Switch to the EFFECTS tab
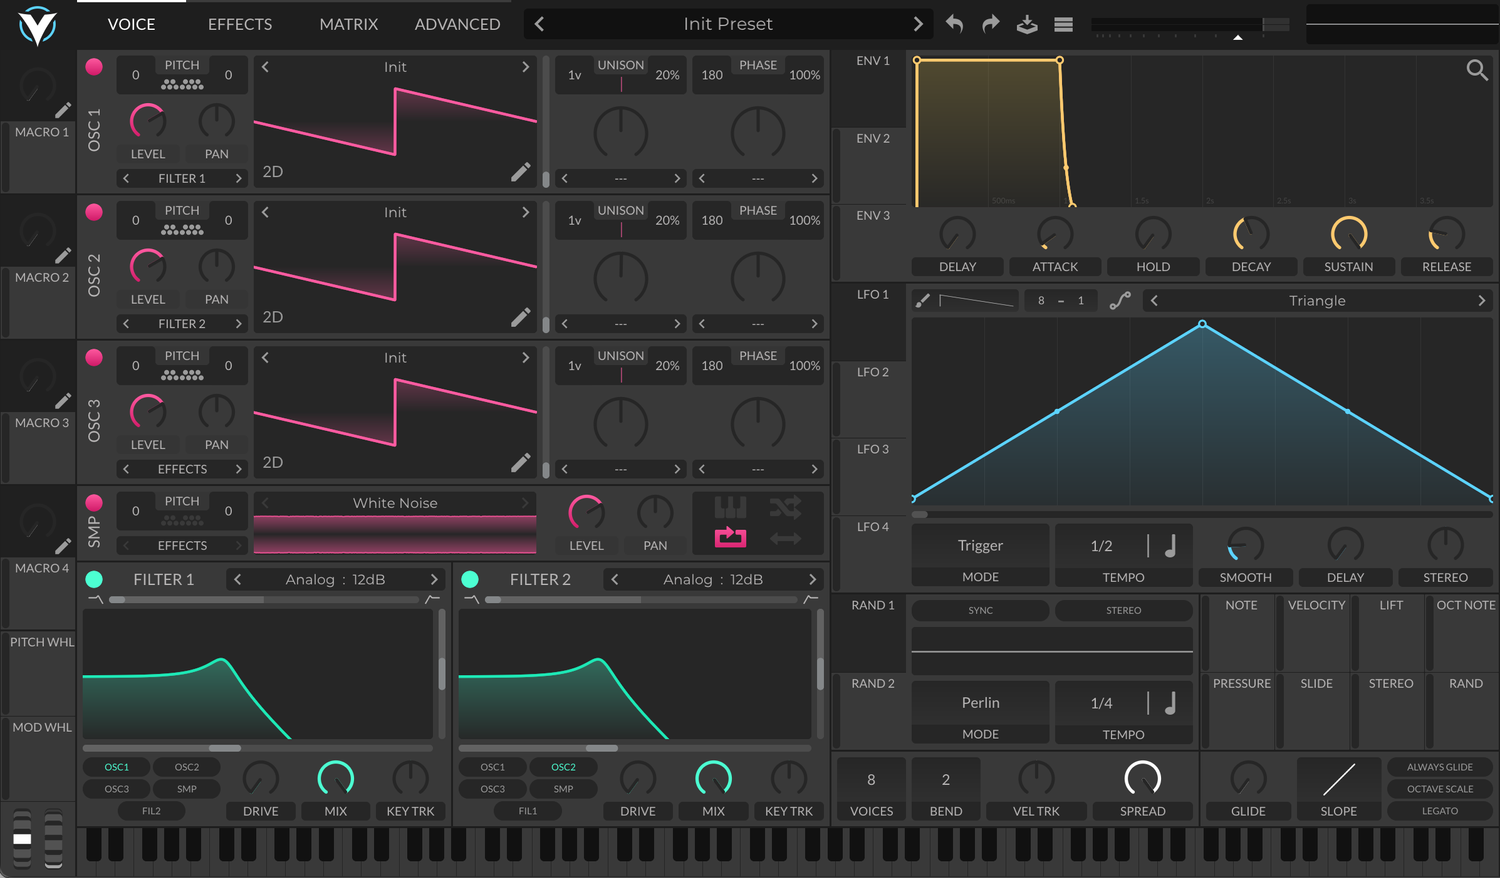The height and width of the screenshot is (878, 1500). click(240, 24)
